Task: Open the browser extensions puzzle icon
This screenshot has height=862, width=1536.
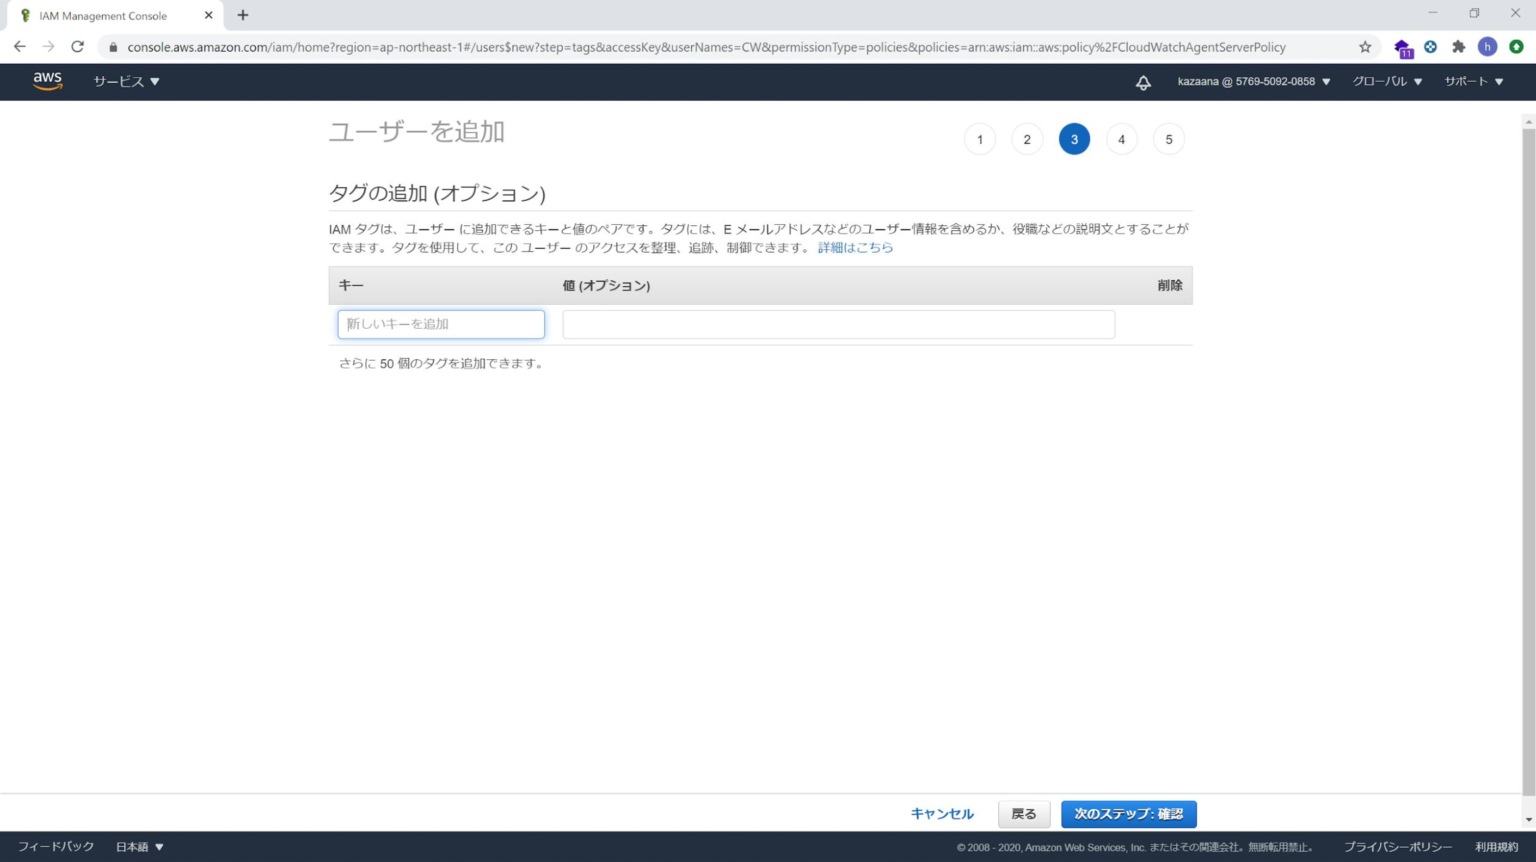Action: [x=1459, y=46]
